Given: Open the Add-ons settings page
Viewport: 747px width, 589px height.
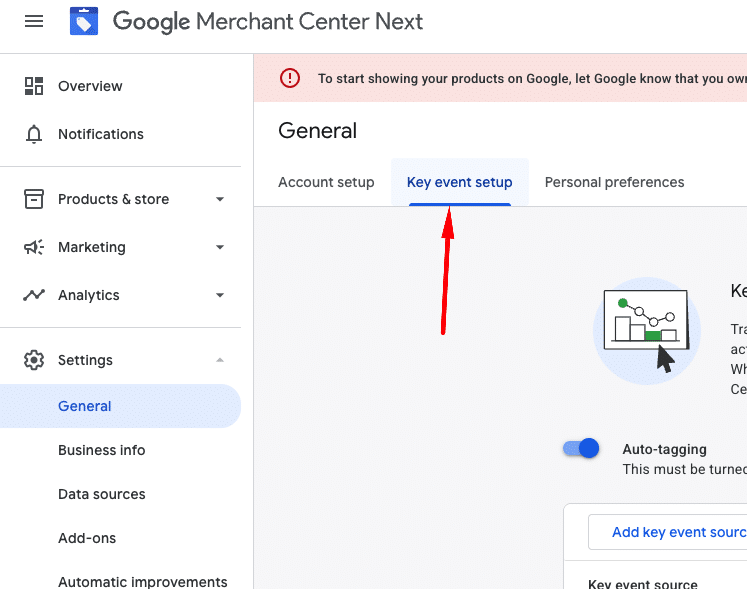Looking at the screenshot, I should tap(87, 538).
